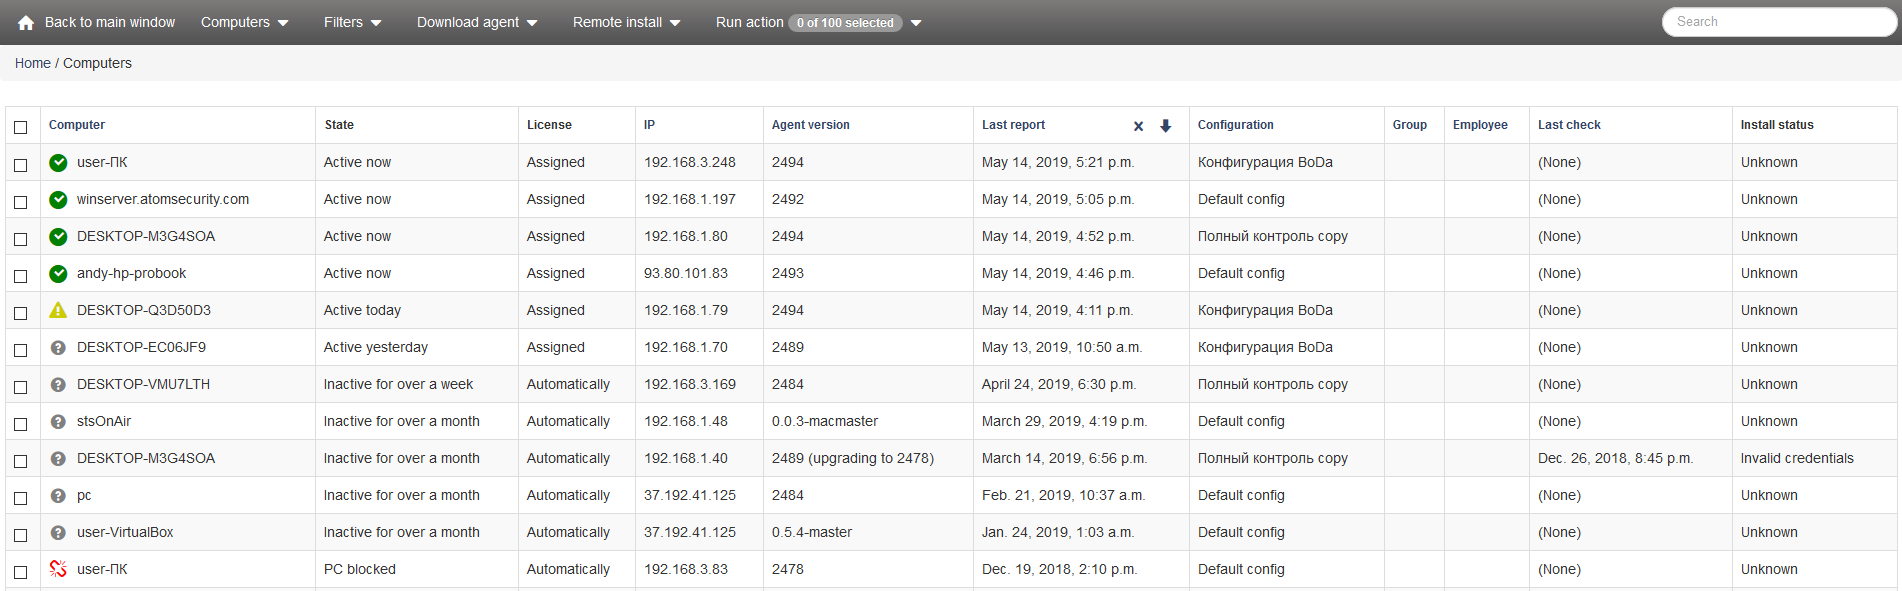This screenshot has height=591, width=1902.
Task: Open the Download agent menu
Action: click(x=476, y=23)
